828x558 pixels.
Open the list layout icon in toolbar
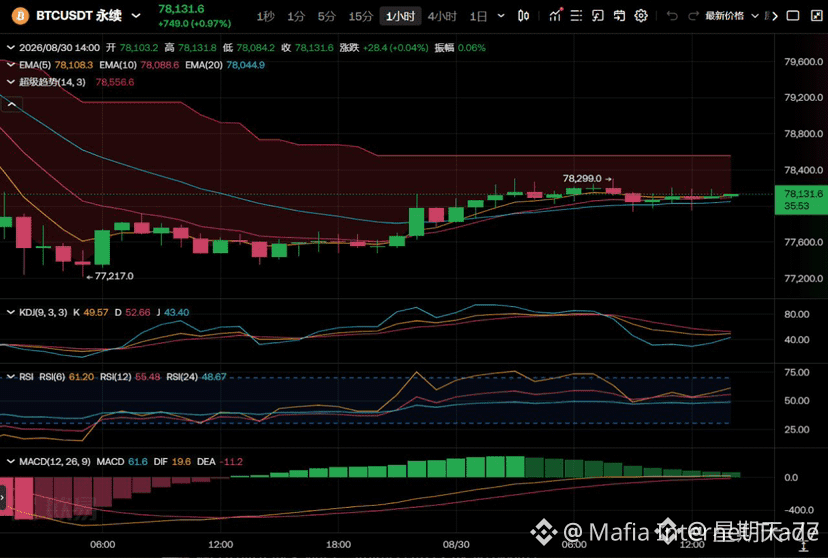(x=576, y=16)
